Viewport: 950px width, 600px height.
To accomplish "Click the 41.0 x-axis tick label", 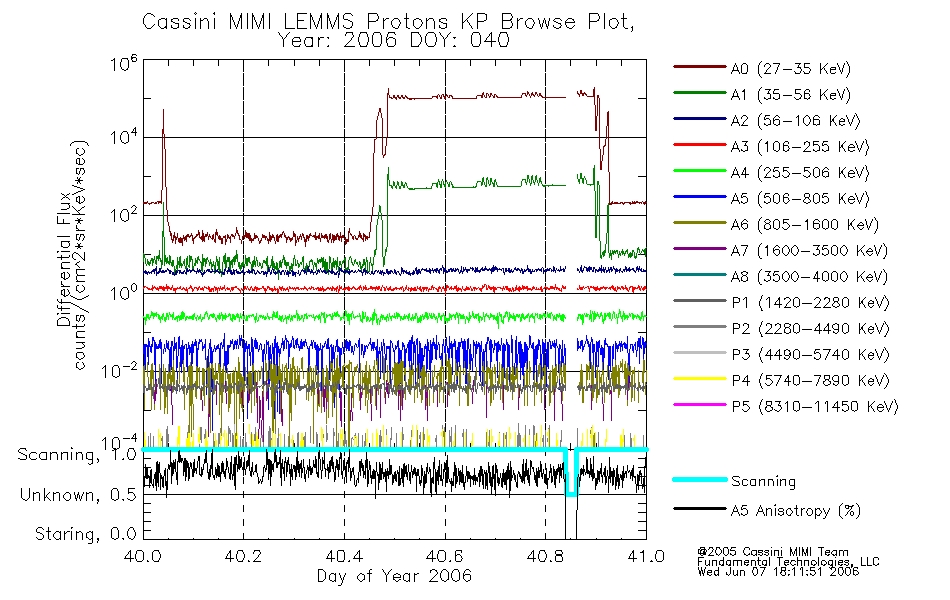I will coord(646,556).
